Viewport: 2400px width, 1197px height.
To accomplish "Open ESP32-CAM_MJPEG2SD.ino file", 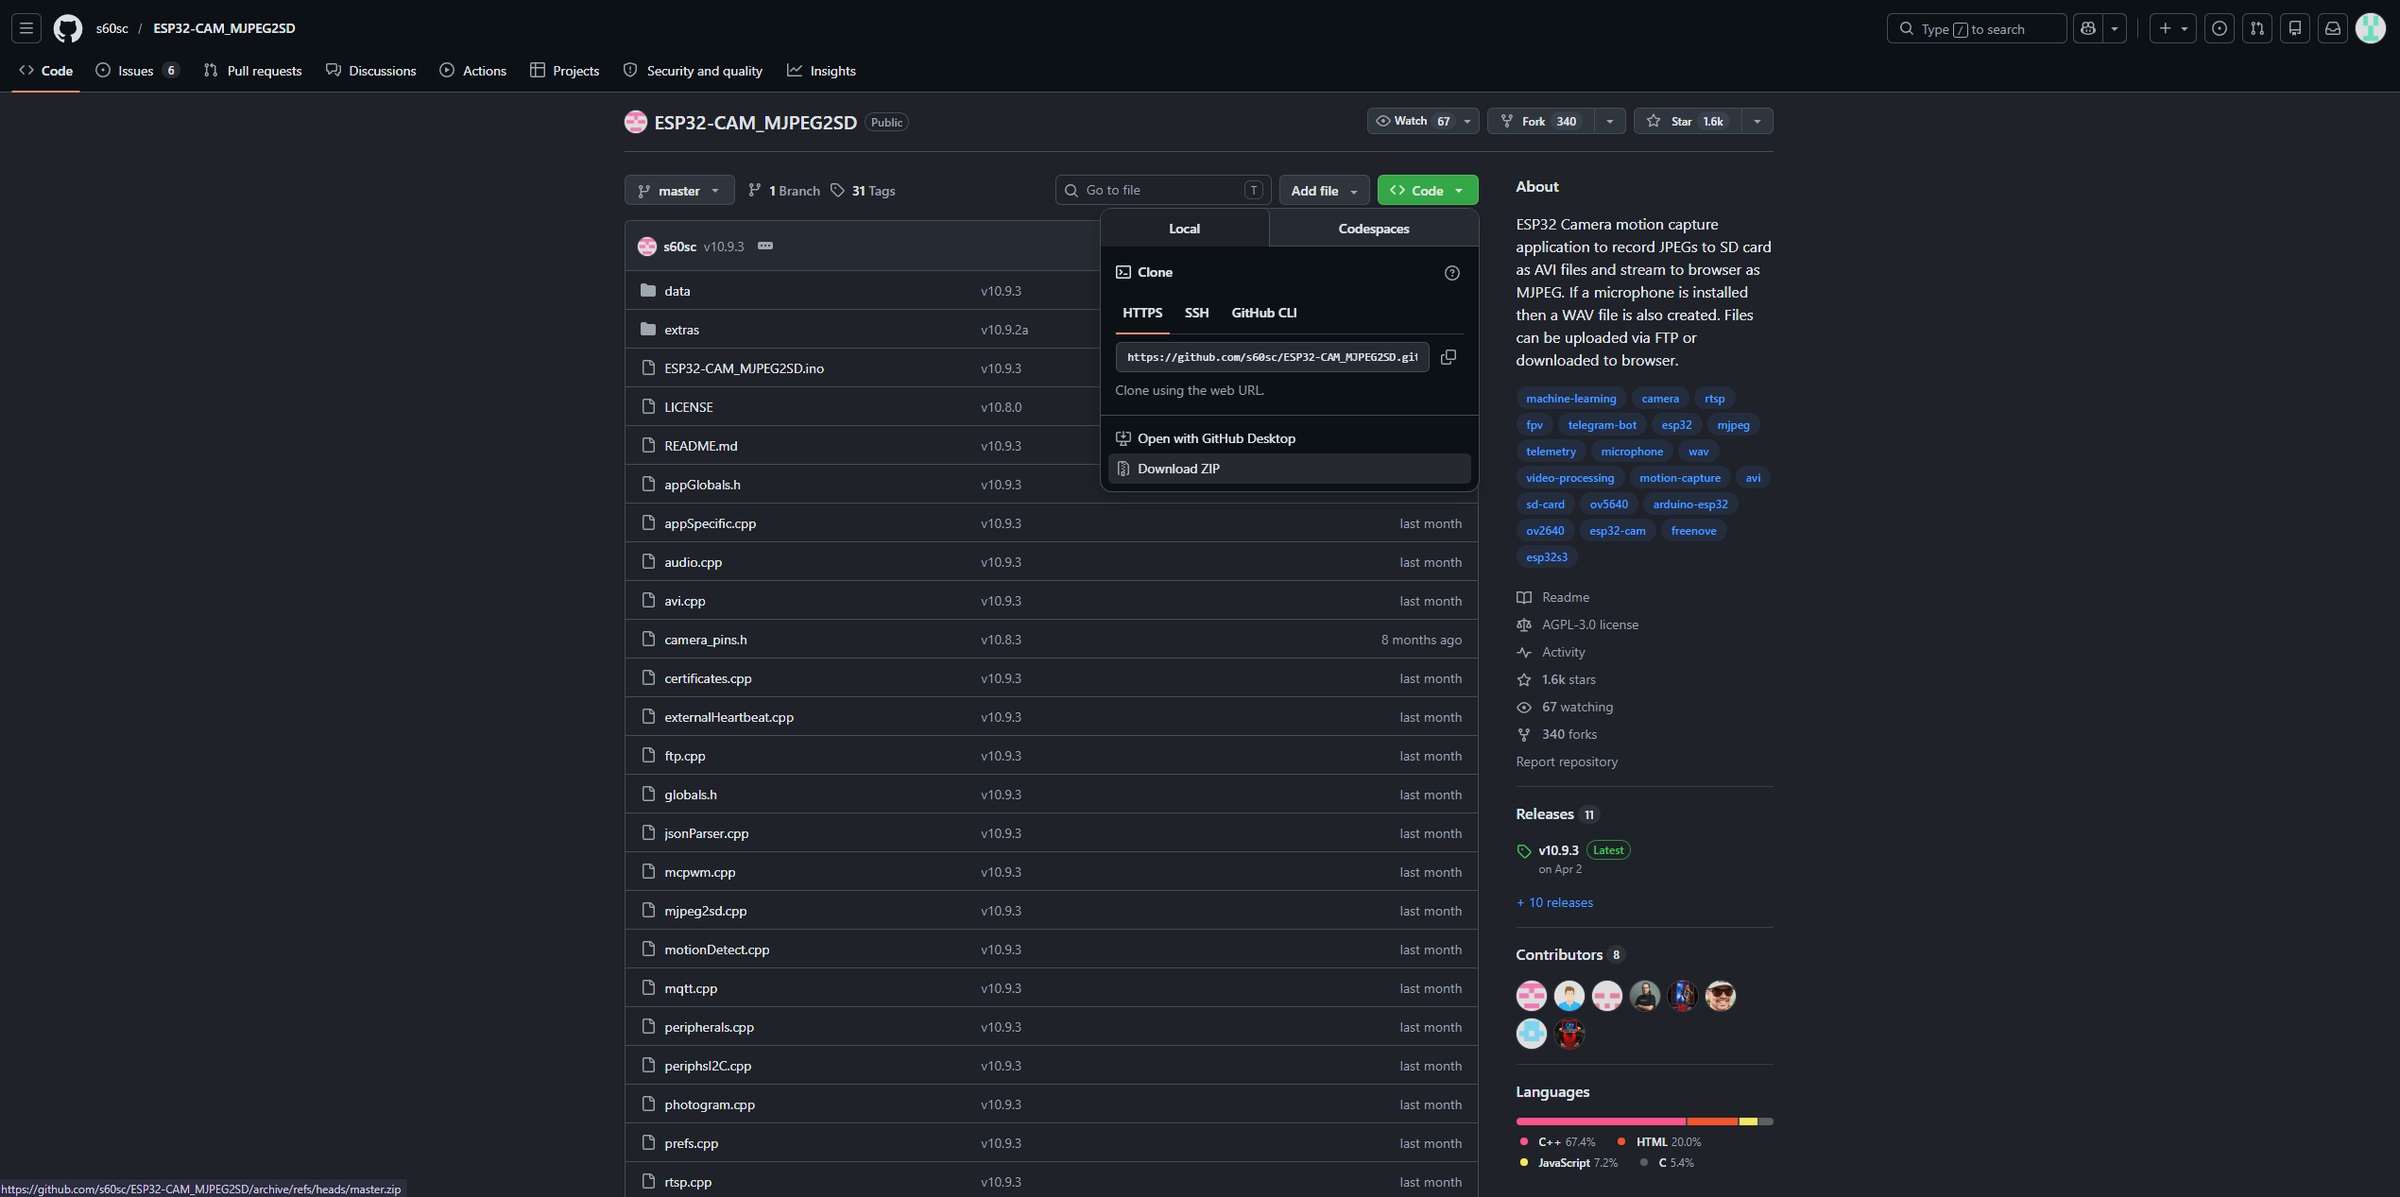I will (x=744, y=368).
